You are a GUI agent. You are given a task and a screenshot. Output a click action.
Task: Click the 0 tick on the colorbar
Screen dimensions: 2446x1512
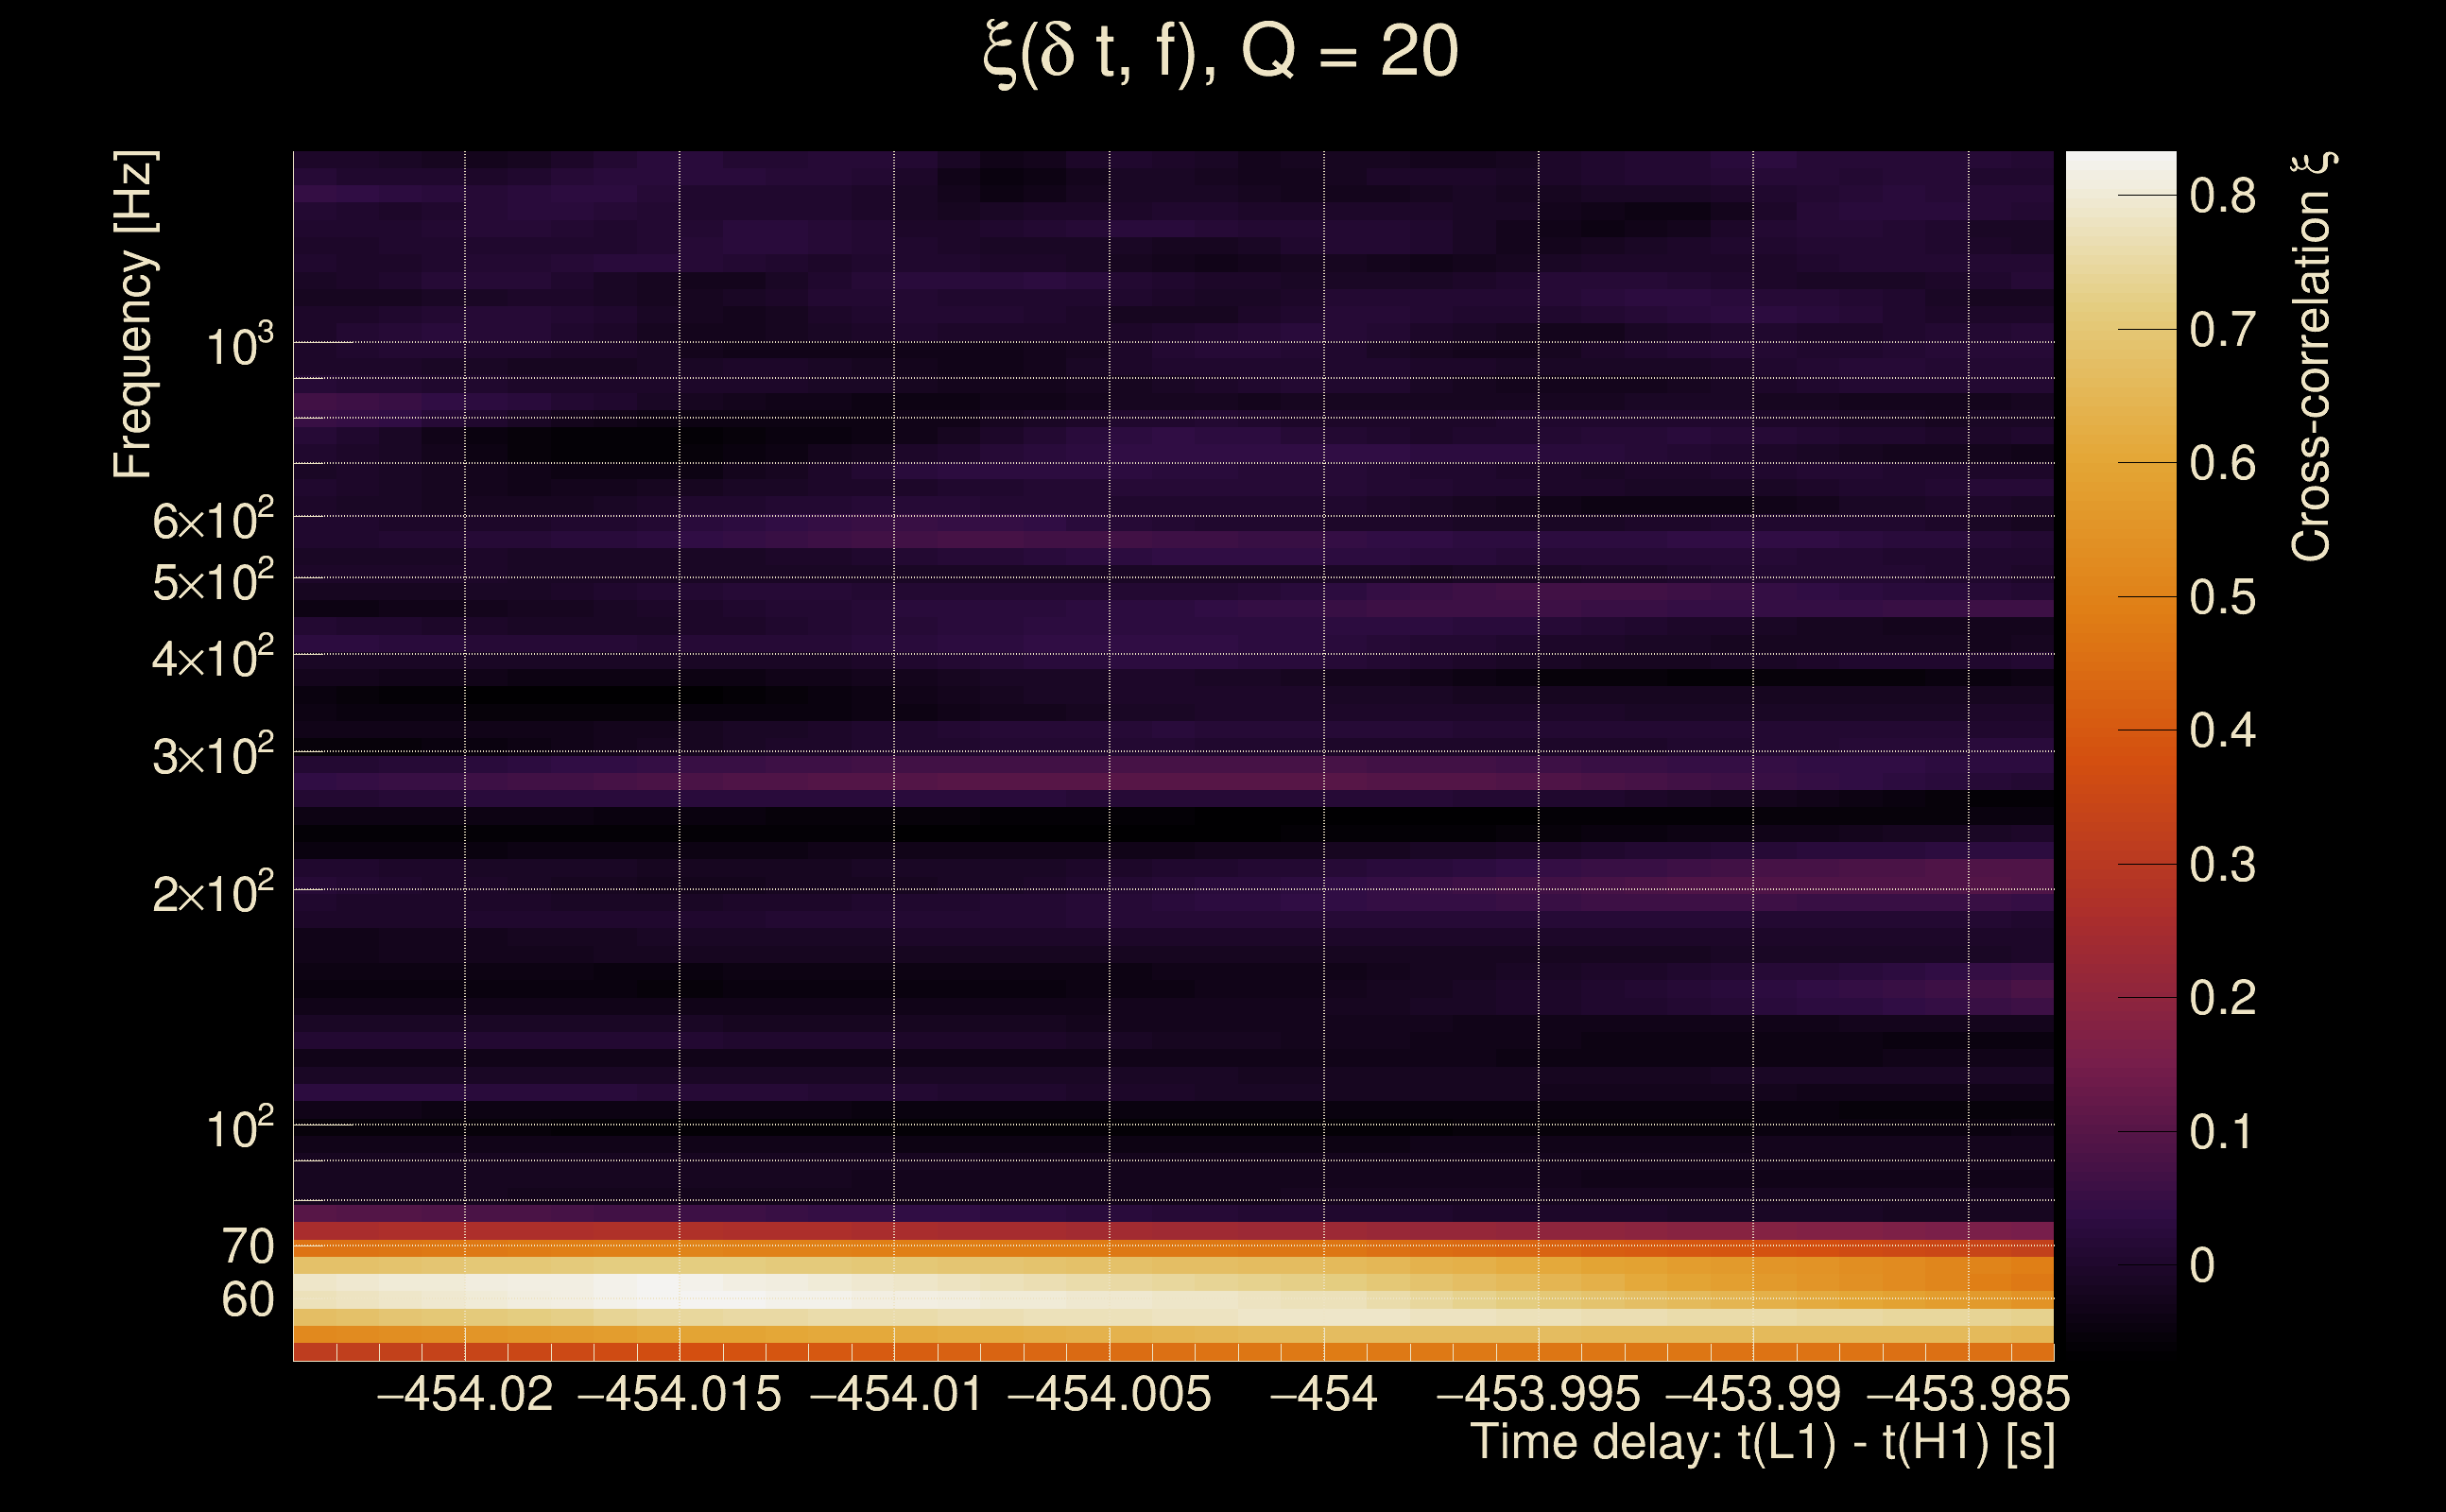pyautogui.click(x=2202, y=1266)
